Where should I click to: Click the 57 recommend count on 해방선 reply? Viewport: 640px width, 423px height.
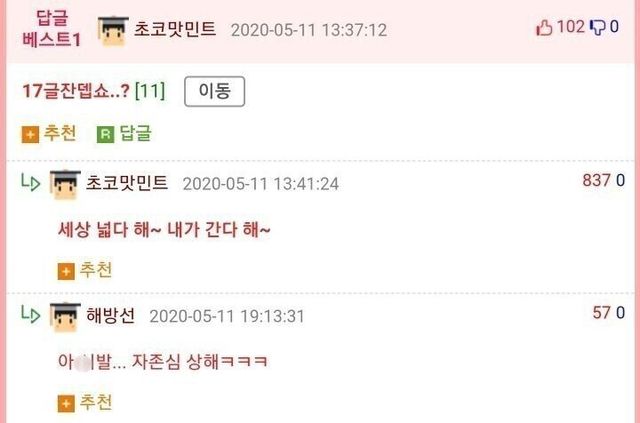click(x=601, y=313)
